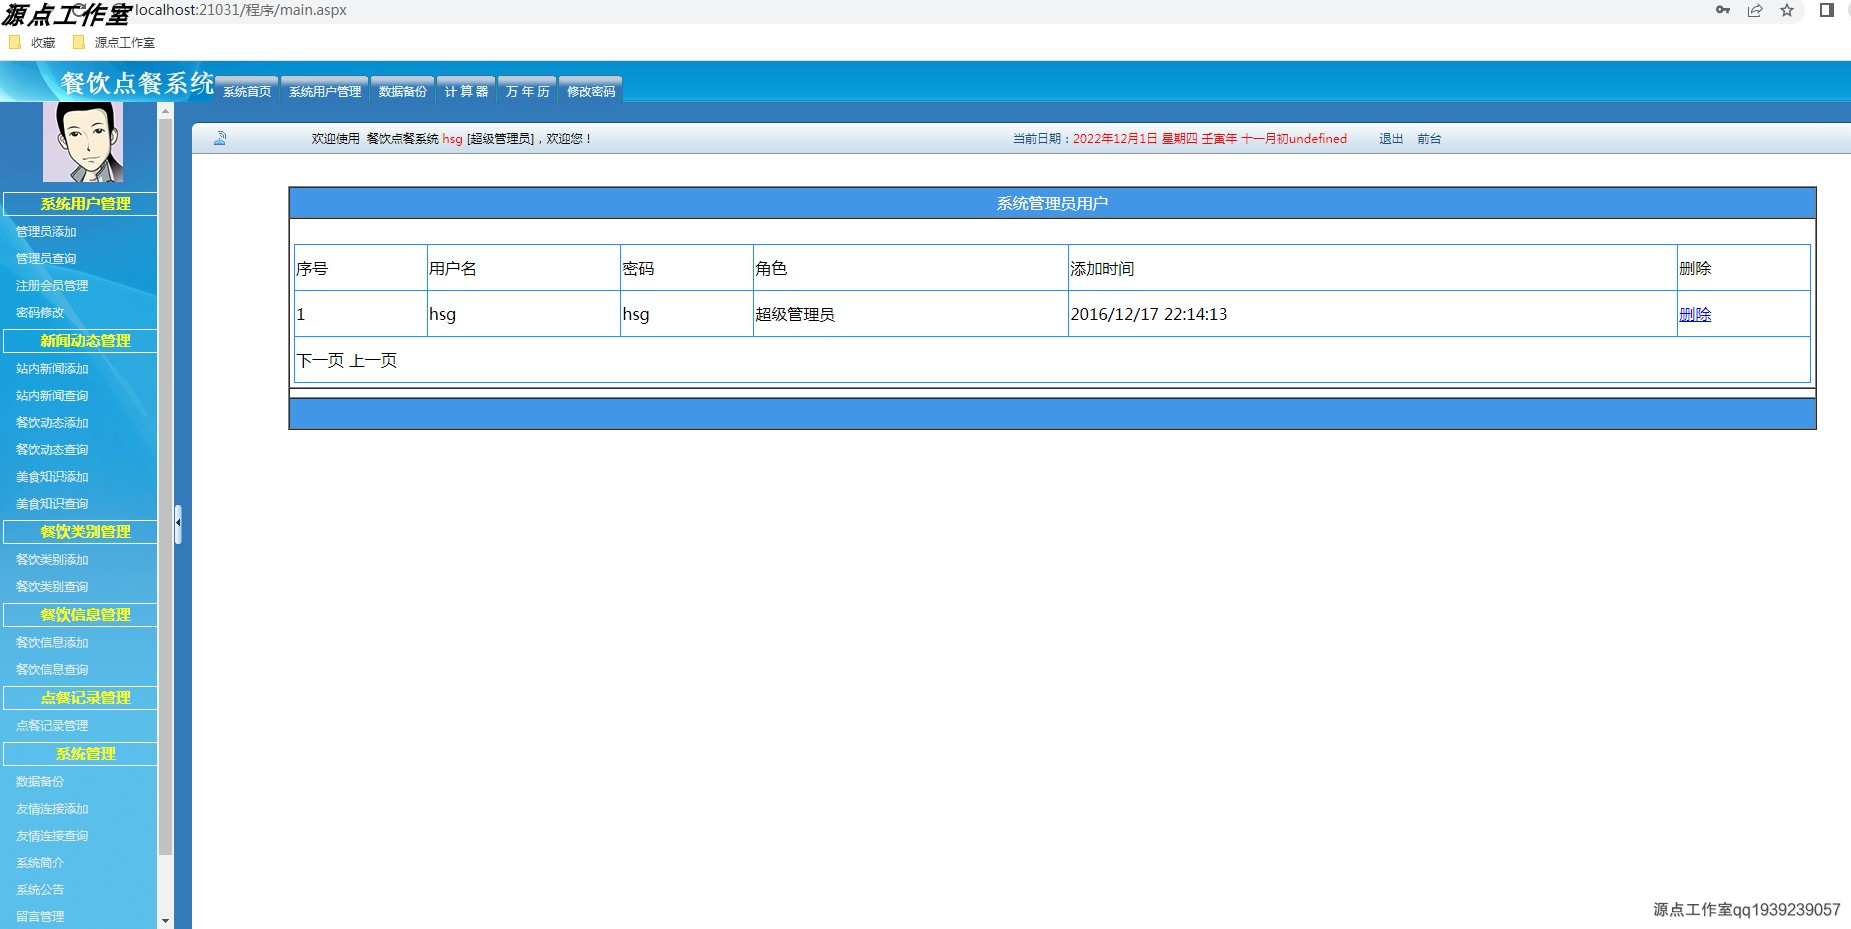Open the 万年历 tab

(x=527, y=89)
